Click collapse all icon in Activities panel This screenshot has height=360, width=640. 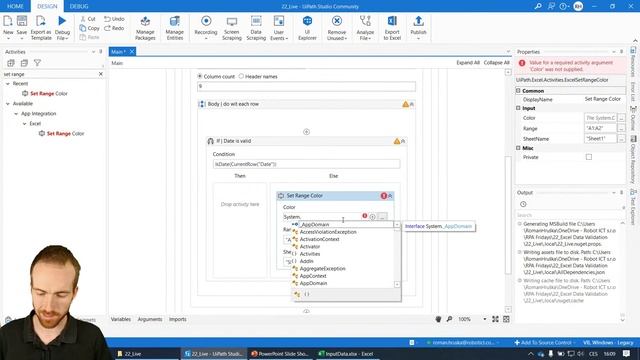[24, 63]
